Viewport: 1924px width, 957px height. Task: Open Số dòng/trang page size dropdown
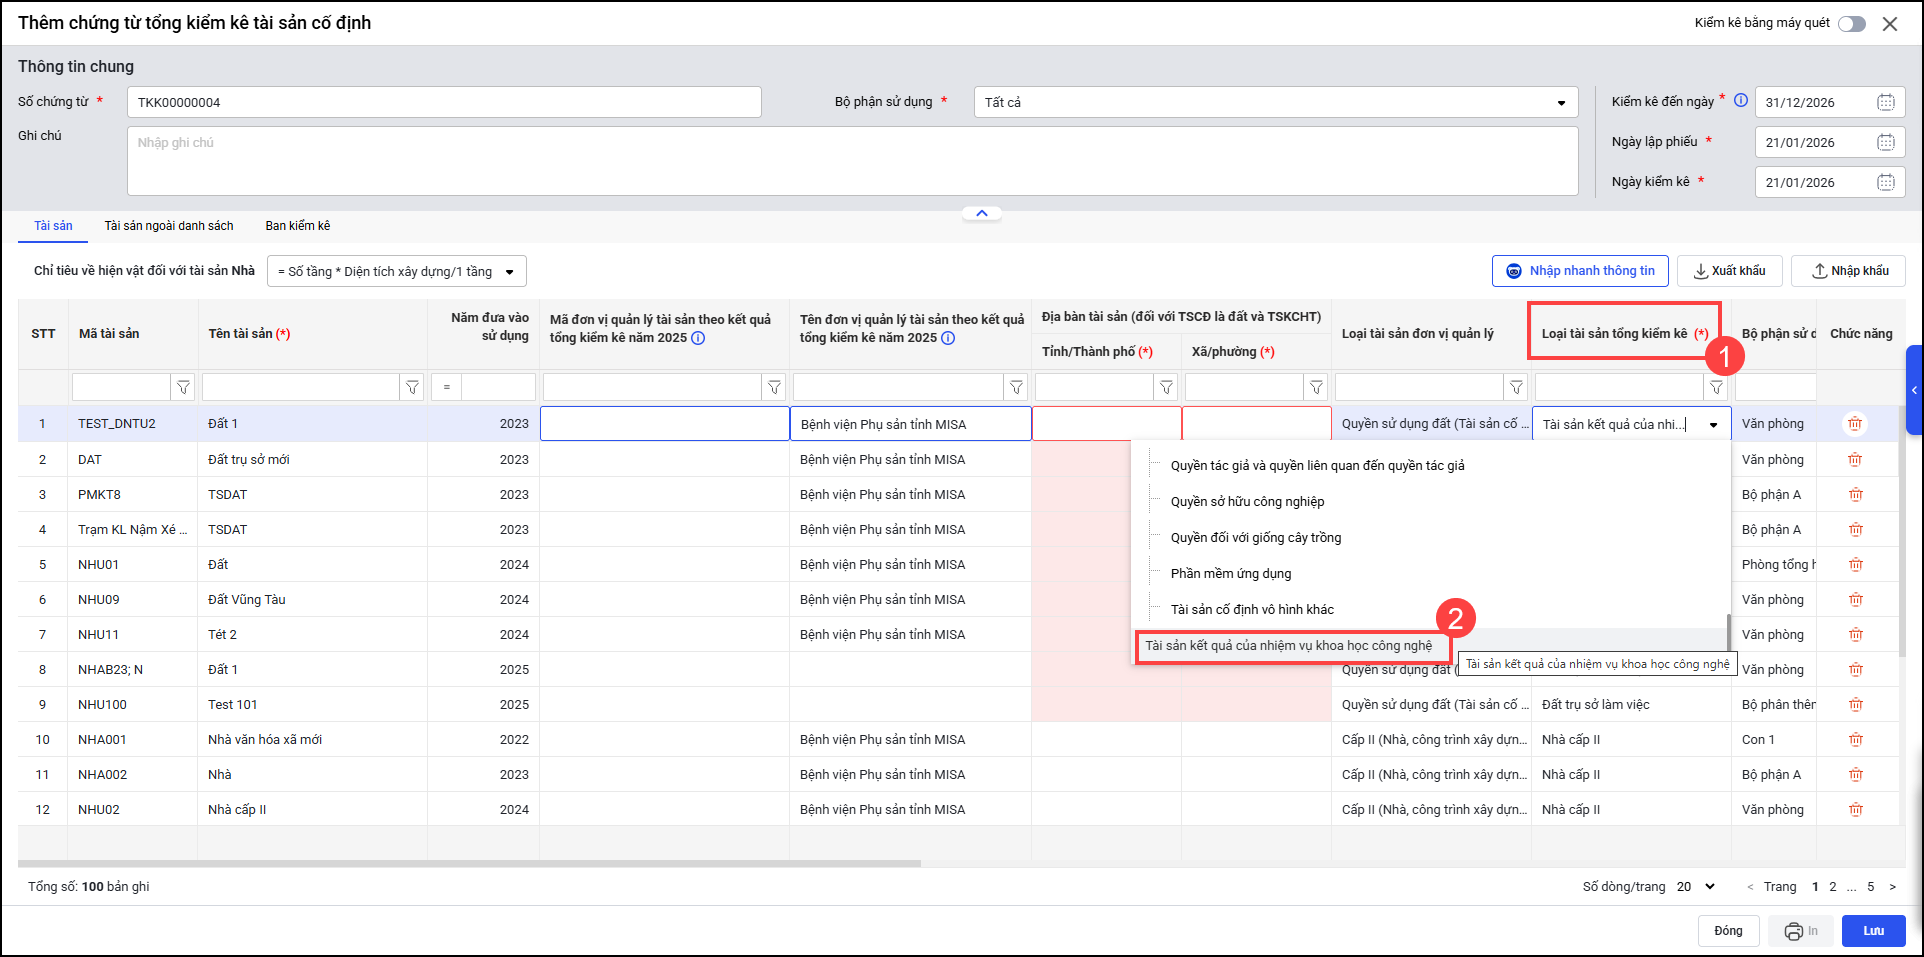pos(1696,887)
